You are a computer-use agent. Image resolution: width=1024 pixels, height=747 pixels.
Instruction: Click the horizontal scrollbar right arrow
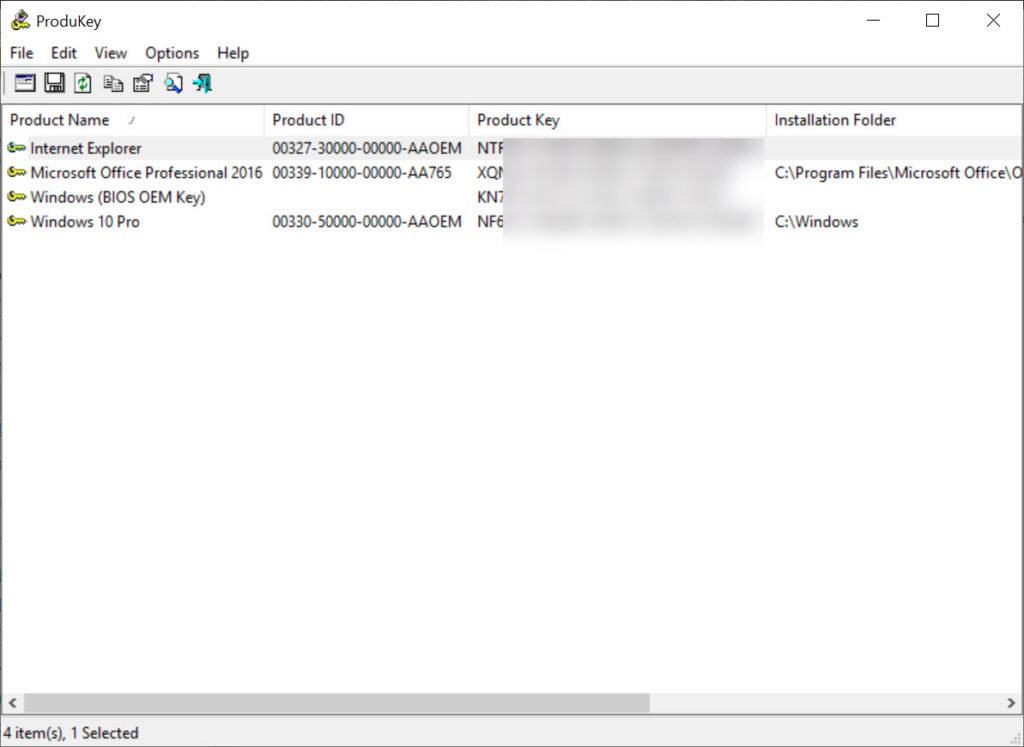point(1012,703)
